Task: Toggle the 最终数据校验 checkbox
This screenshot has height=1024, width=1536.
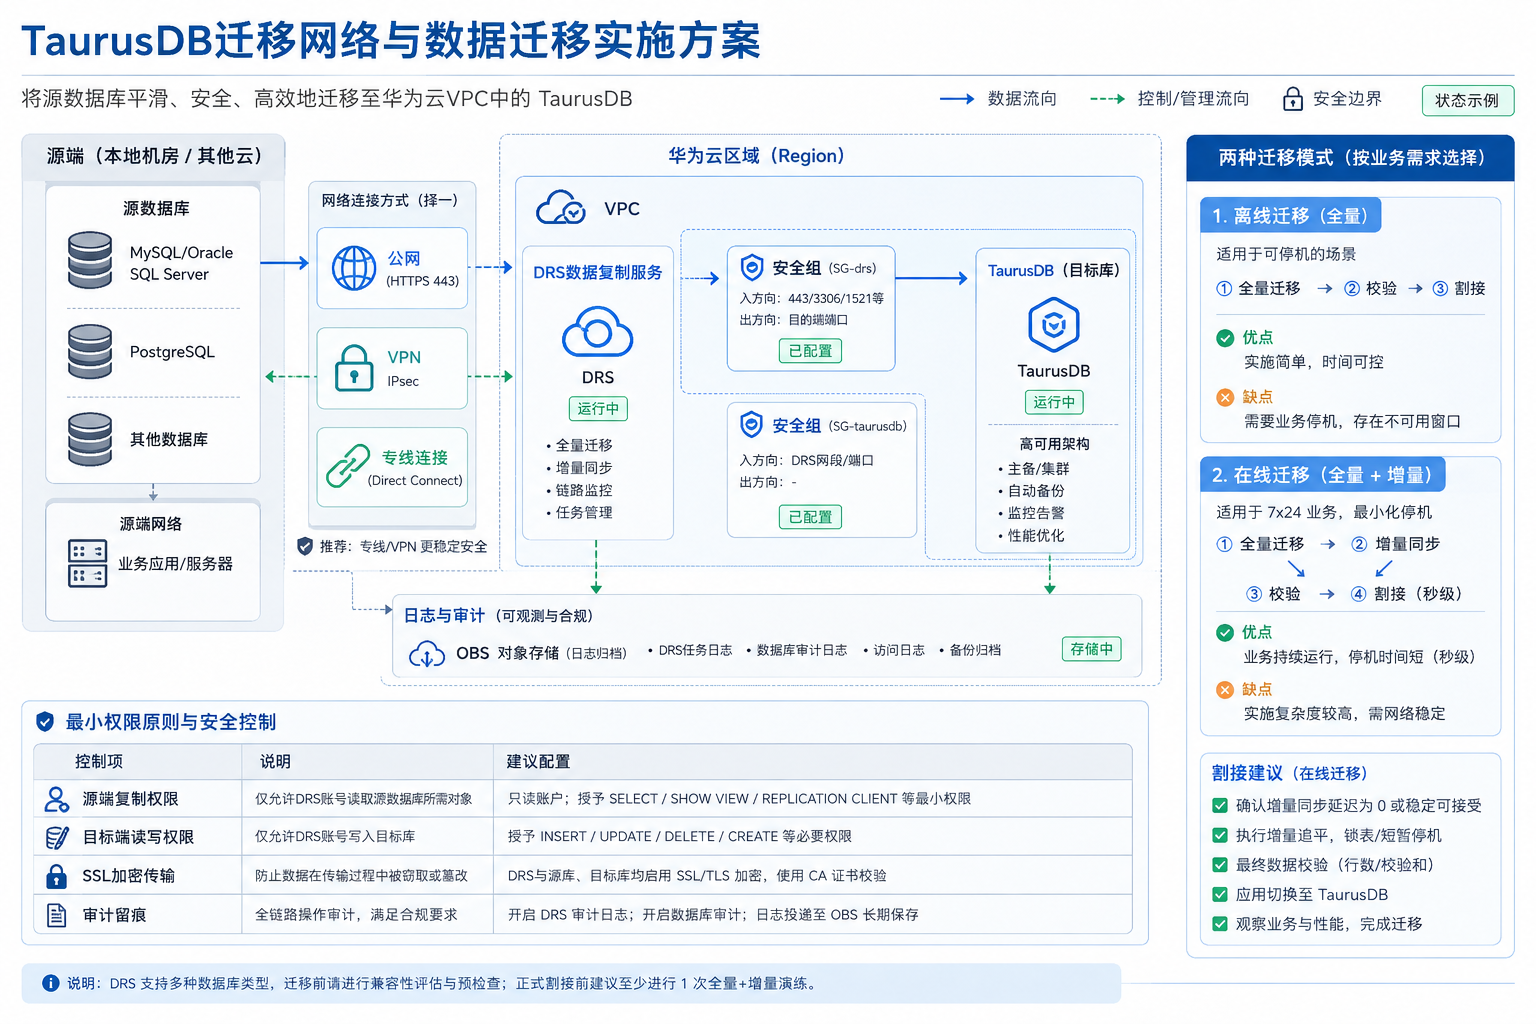Action: (1220, 865)
